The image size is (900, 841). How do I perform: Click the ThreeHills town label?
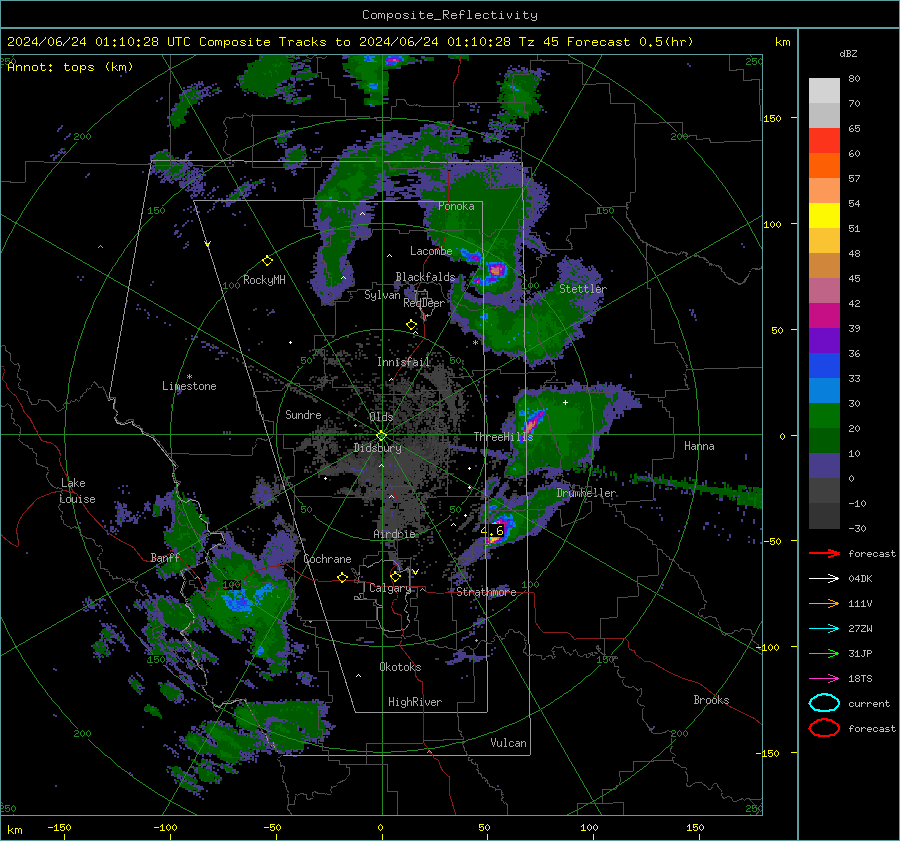[503, 437]
